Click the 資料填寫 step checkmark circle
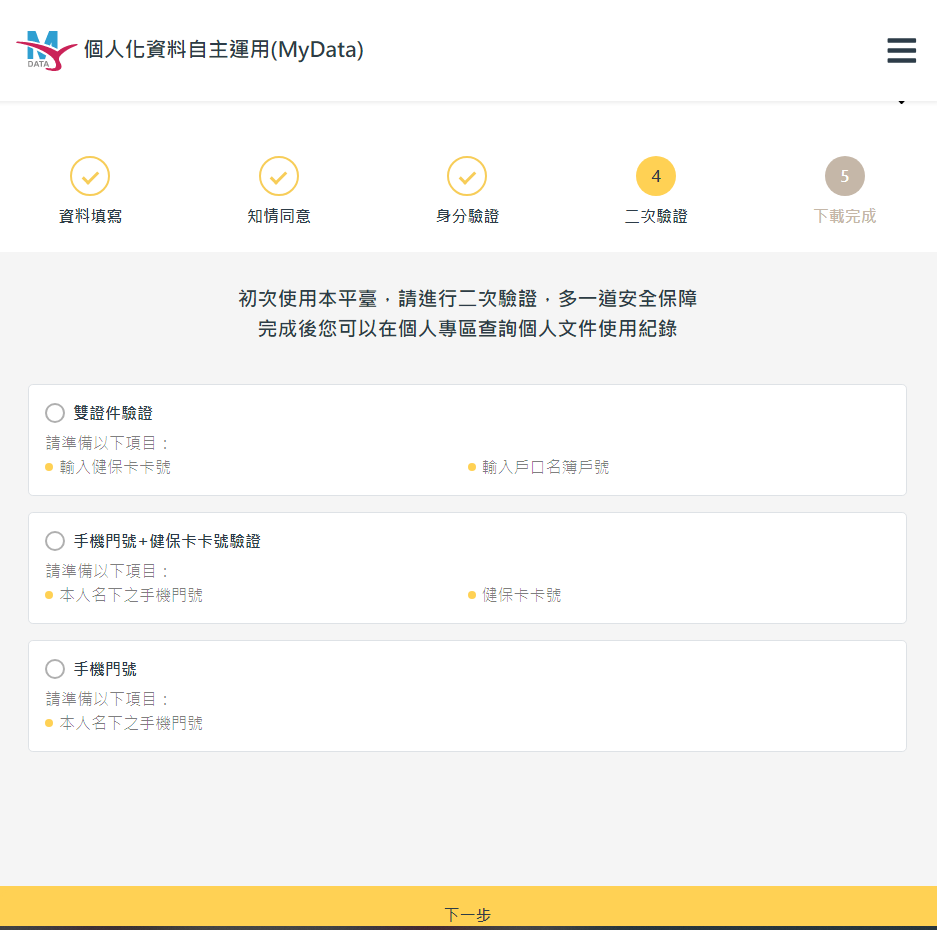This screenshot has height=930, width=937. pyautogui.click(x=90, y=176)
